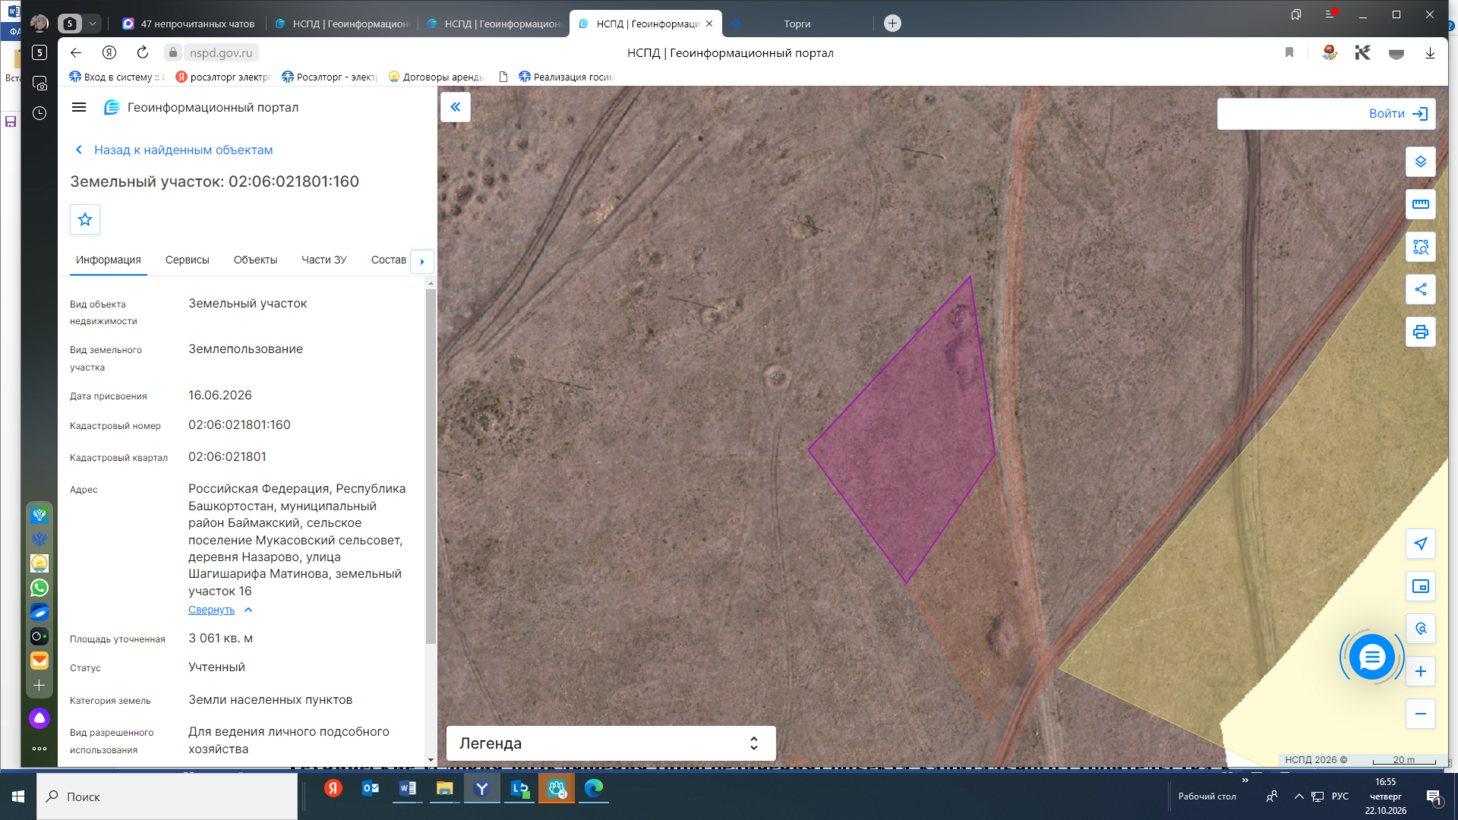Click the share map icon
This screenshot has height=820, width=1458.
(x=1420, y=289)
